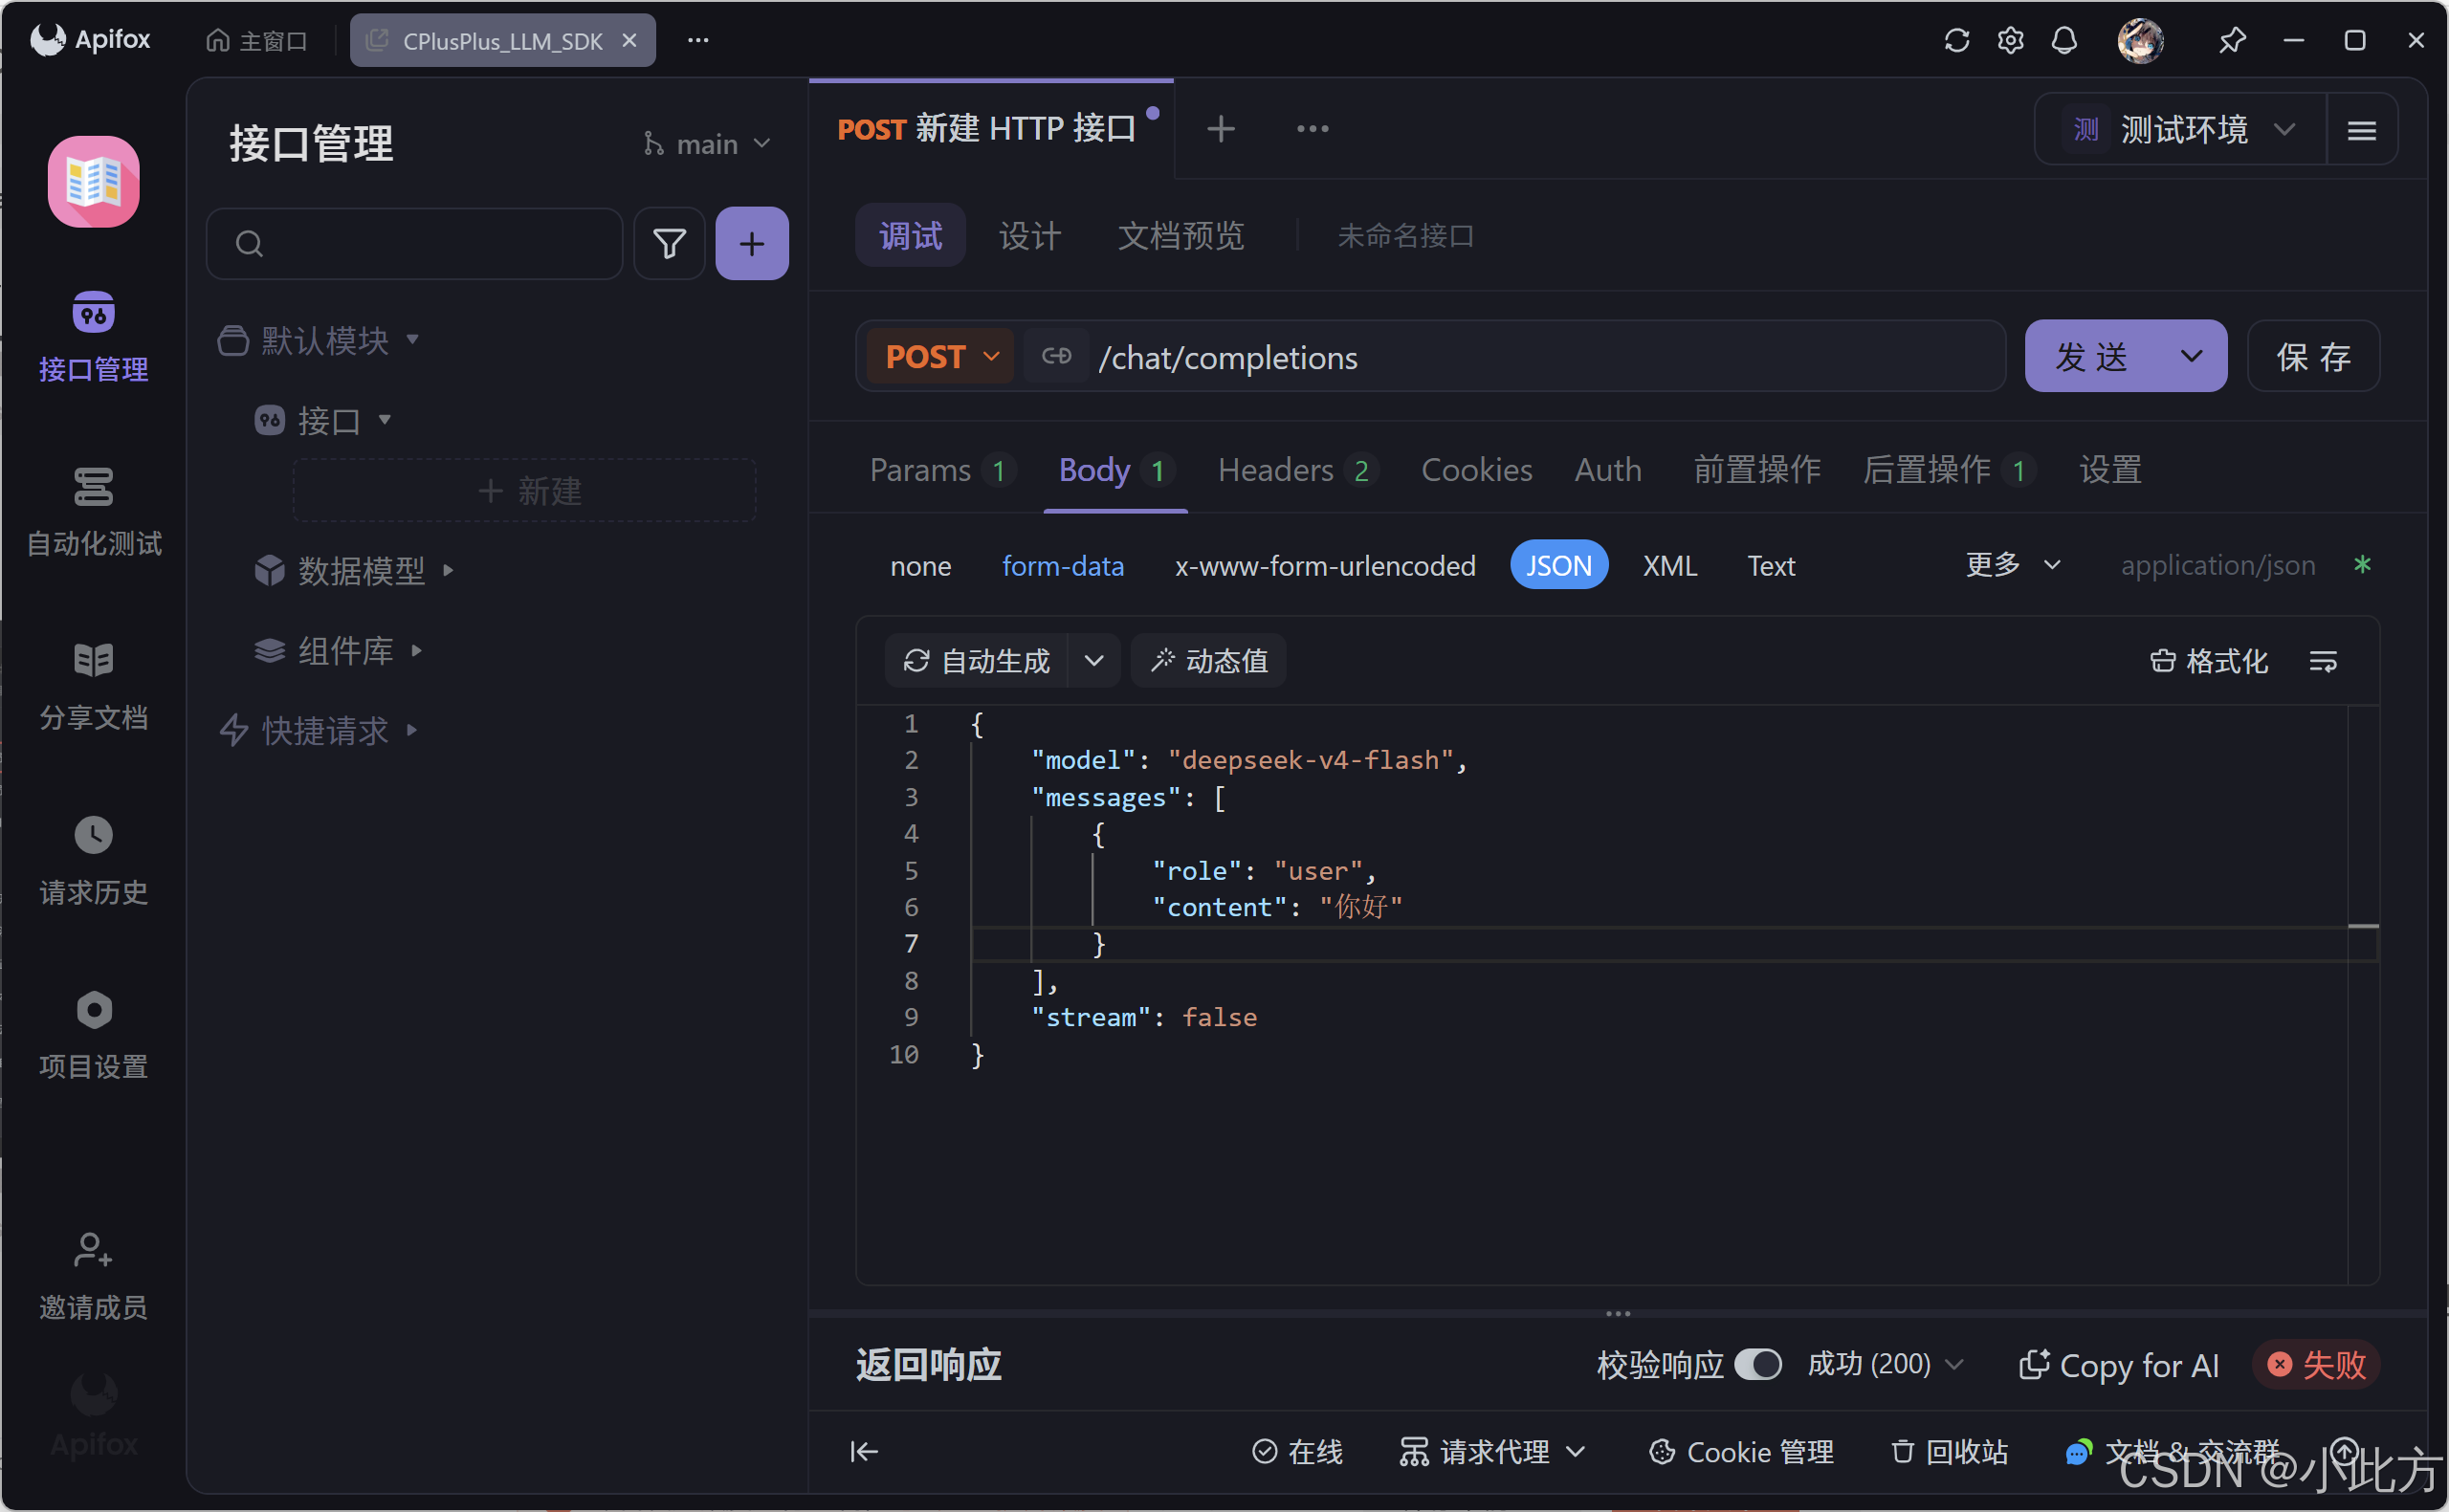Switch to the 文档预览 tab
2449x1512 pixels.
pyautogui.click(x=1180, y=235)
